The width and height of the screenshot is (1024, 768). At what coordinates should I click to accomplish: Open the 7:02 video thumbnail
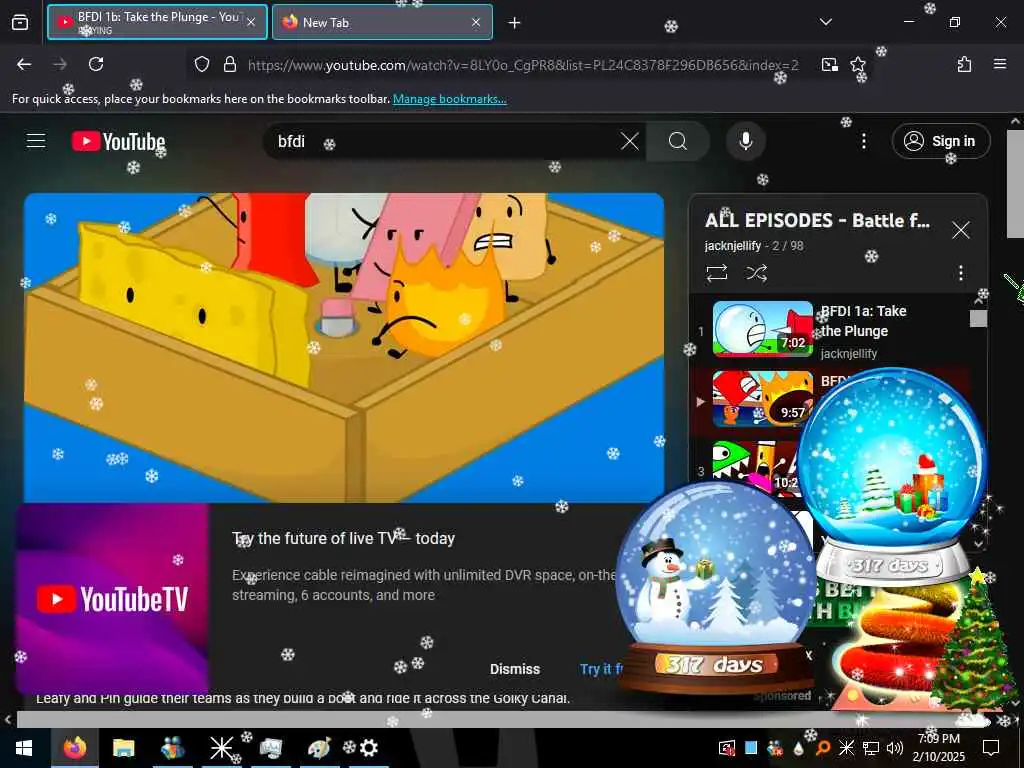pyautogui.click(x=763, y=328)
